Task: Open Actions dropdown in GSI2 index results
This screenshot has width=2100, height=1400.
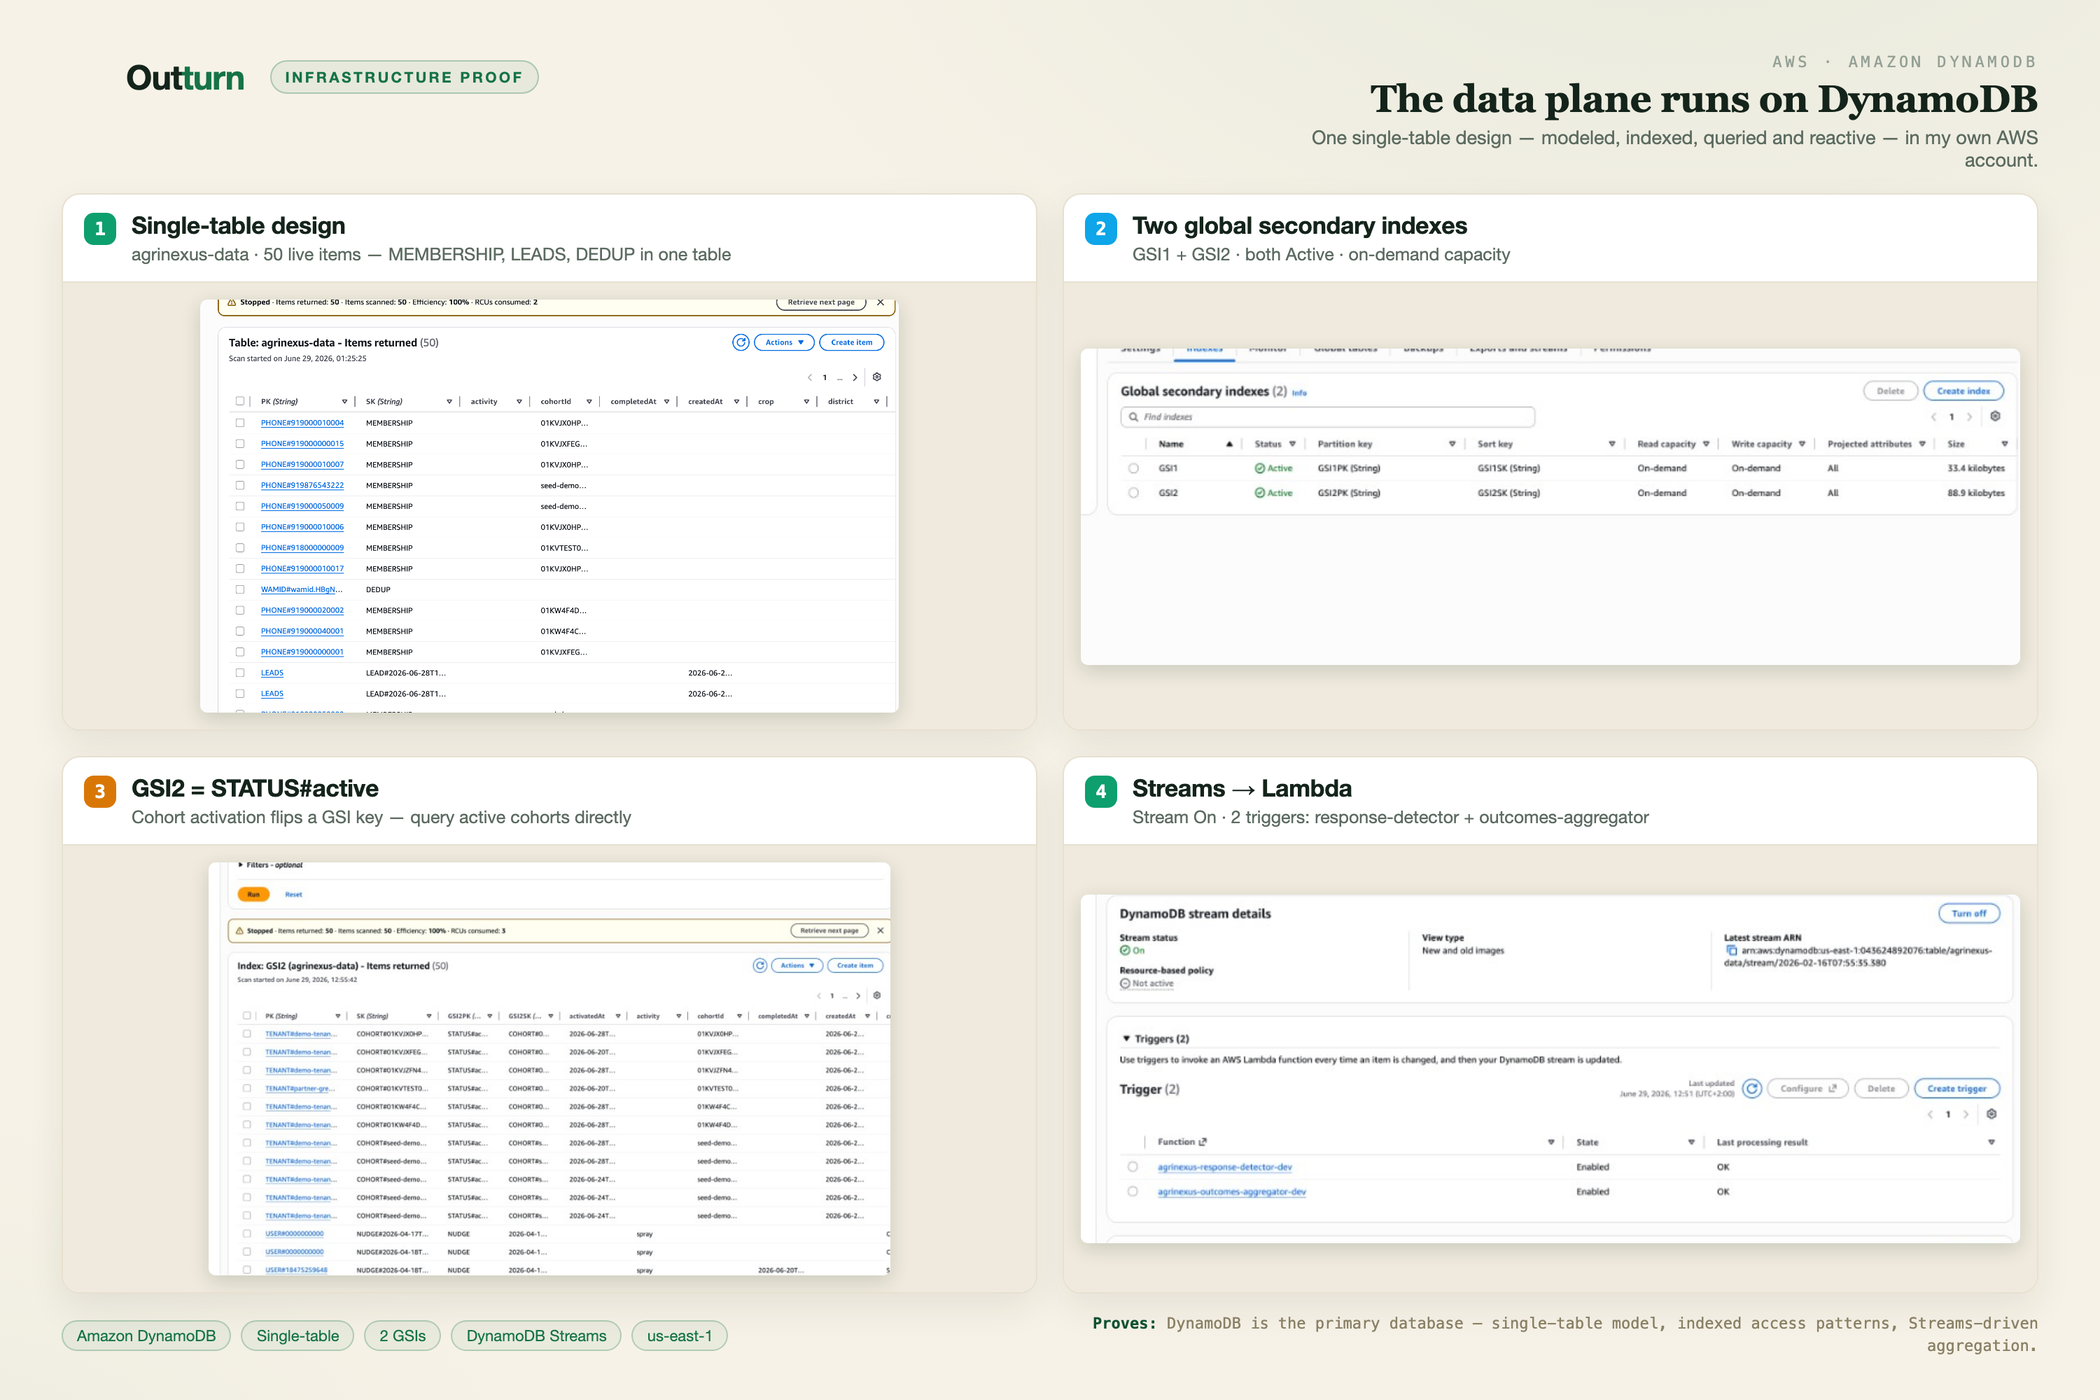Action: (x=797, y=965)
